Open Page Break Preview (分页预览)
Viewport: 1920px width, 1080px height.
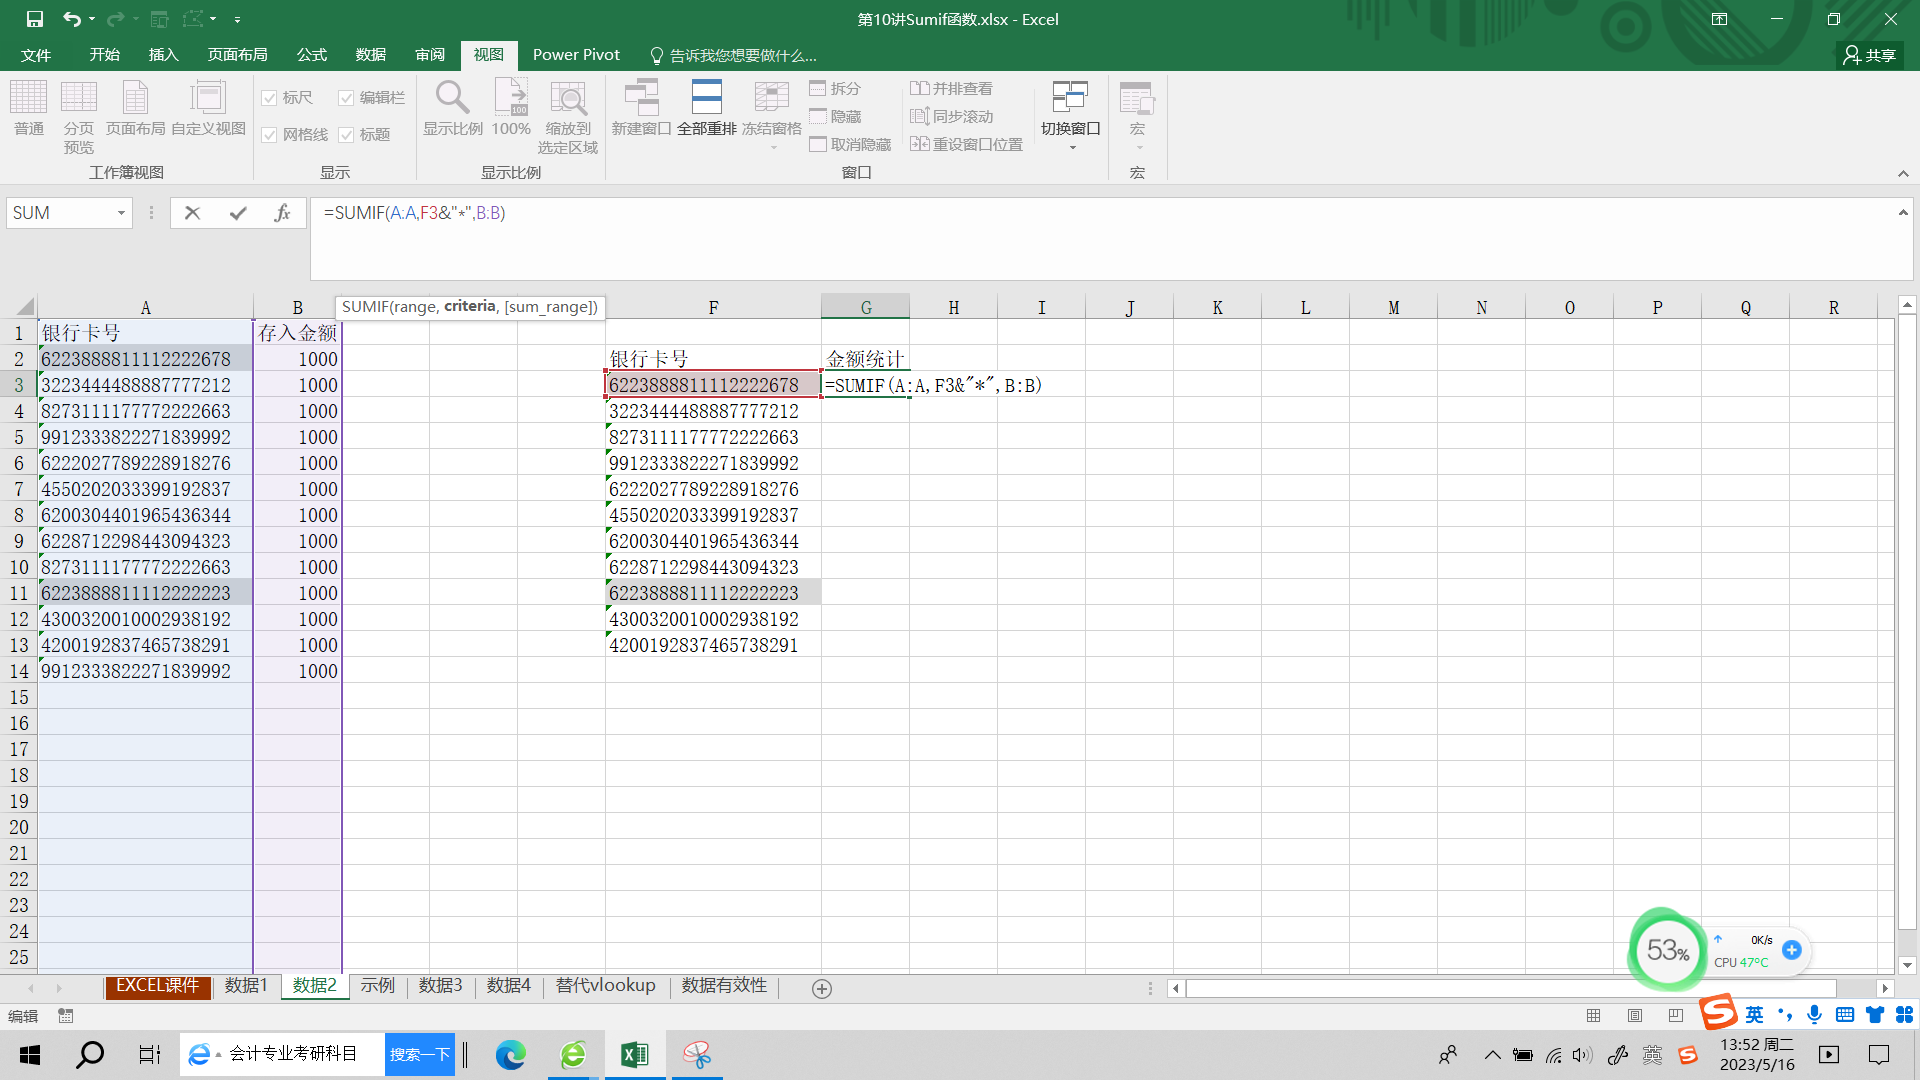pos(78,117)
